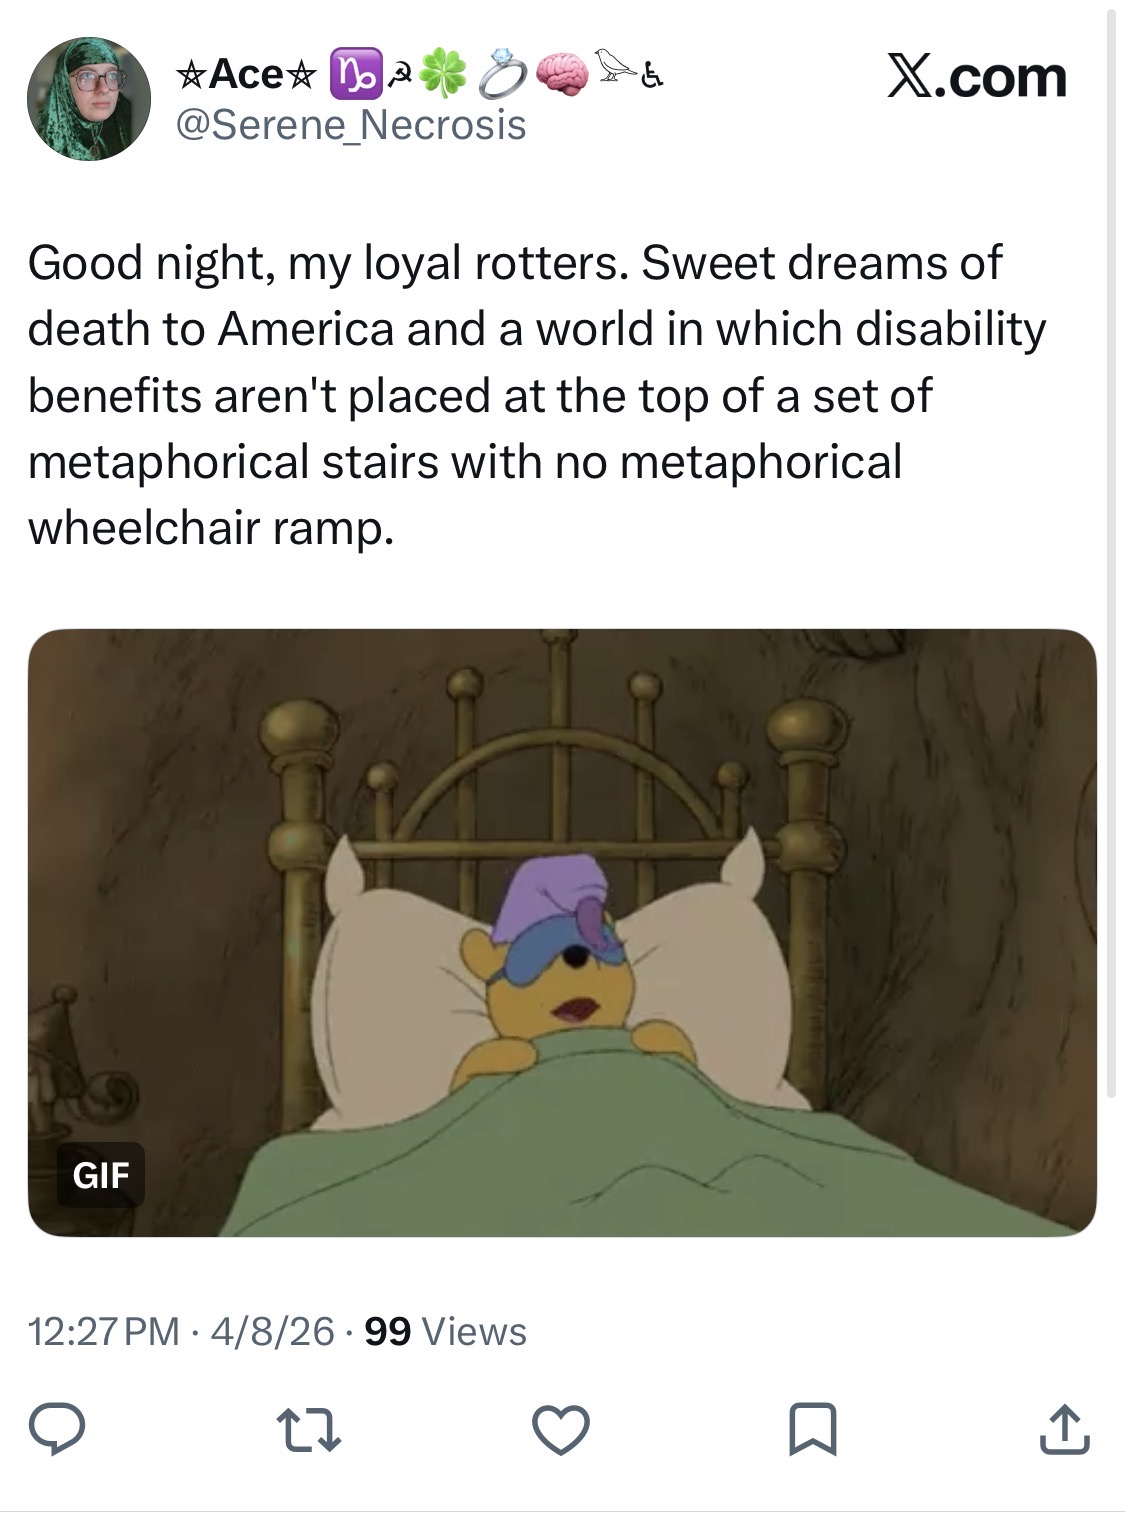
Task: Tap the pink brain emoji
Action: [x=562, y=76]
